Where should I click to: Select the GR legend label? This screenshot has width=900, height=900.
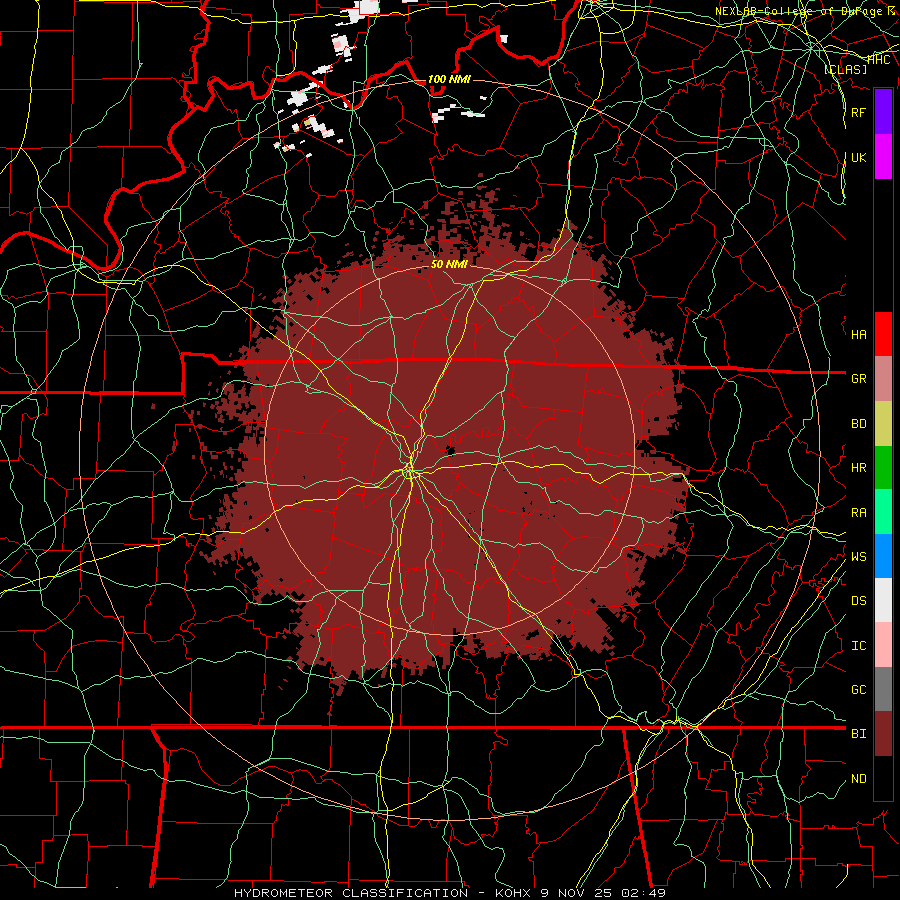pyautogui.click(x=859, y=379)
